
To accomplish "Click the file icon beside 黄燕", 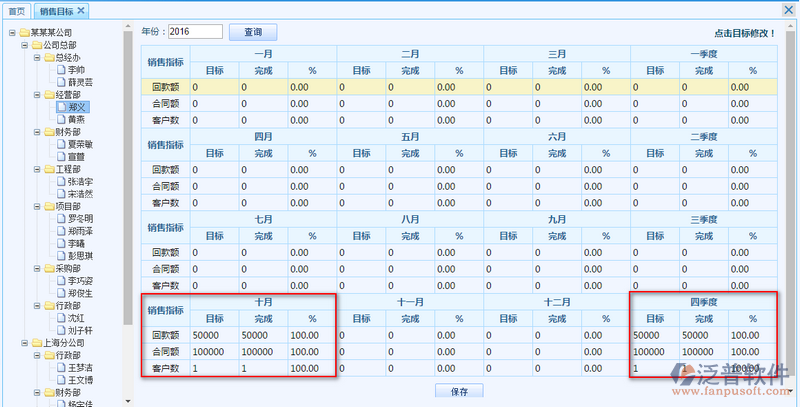I will click(x=60, y=119).
